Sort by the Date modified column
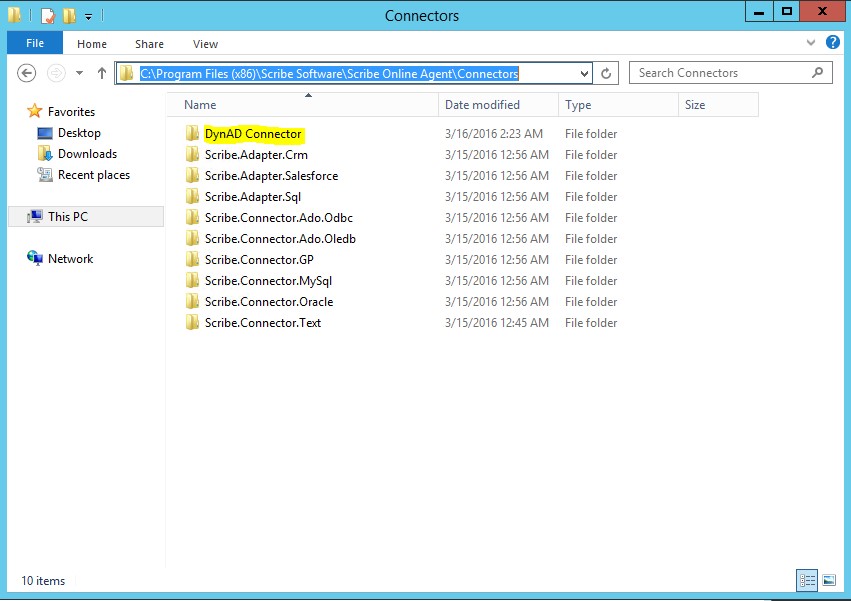Screen dimensions: 851x601 [498, 105]
